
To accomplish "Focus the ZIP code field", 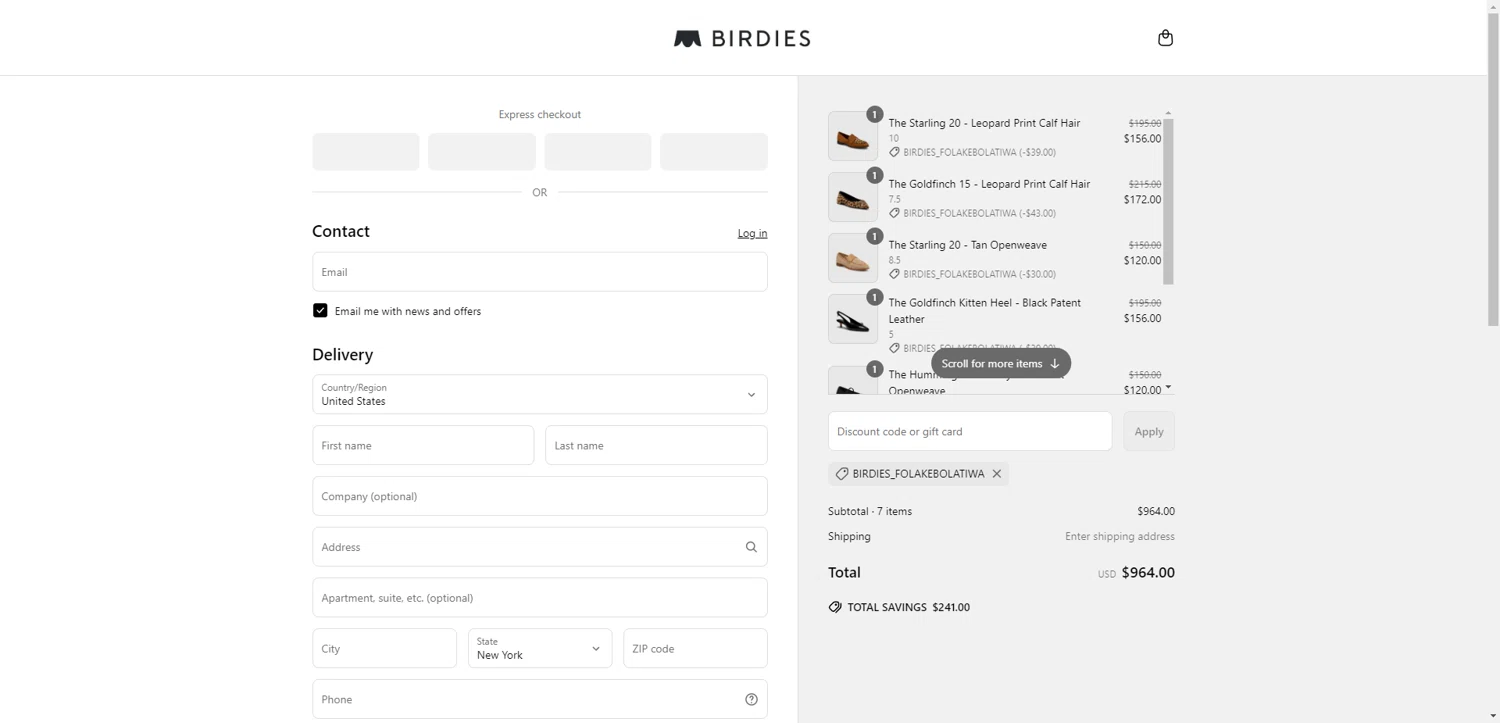I will [x=695, y=649].
